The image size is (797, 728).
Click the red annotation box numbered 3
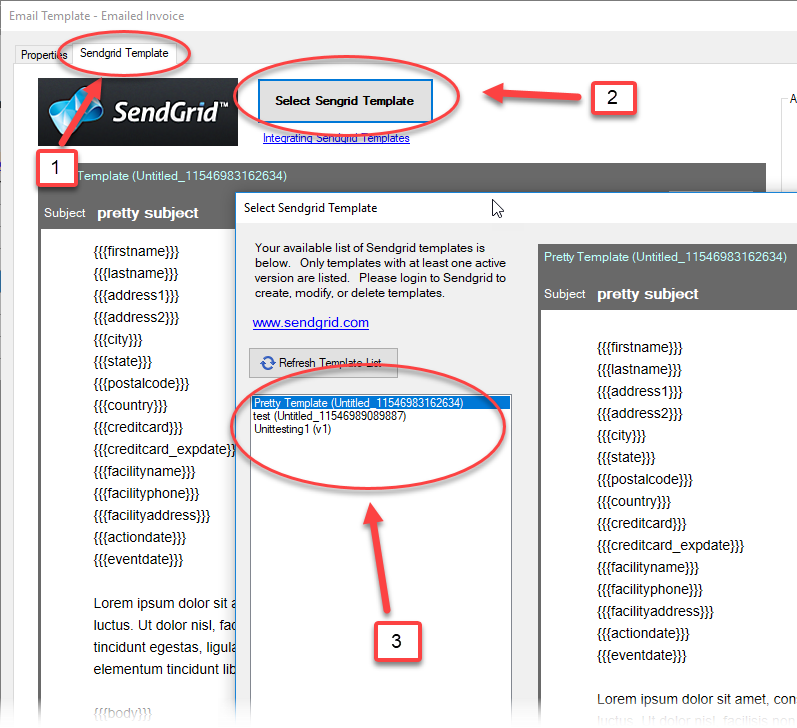tap(397, 641)
